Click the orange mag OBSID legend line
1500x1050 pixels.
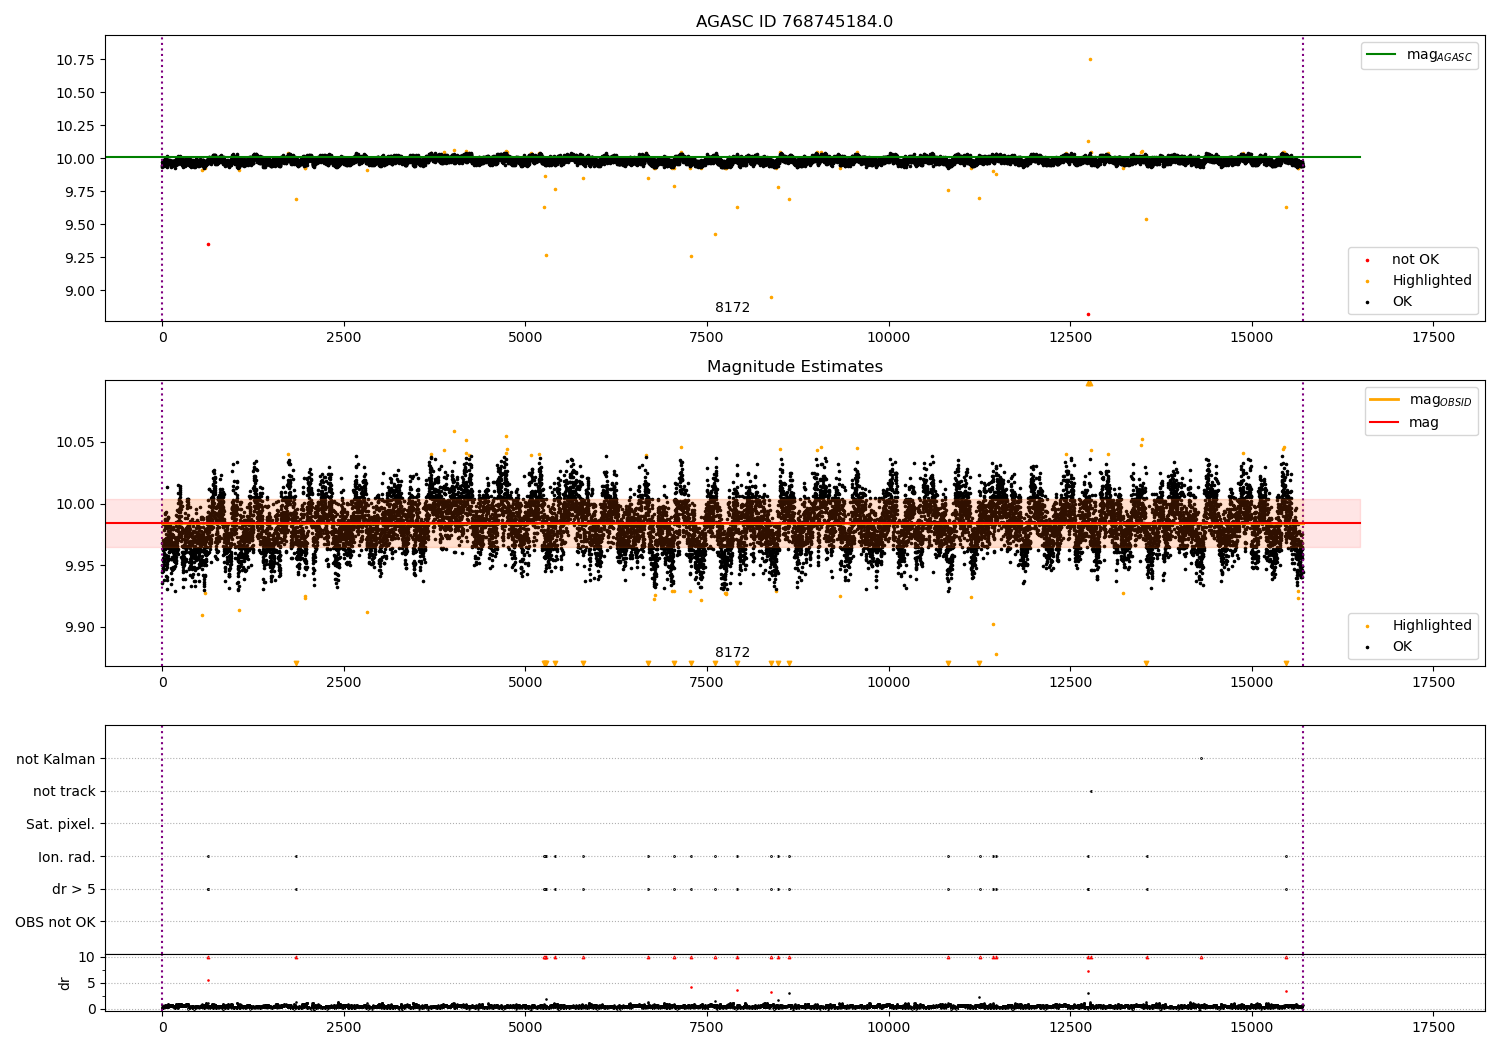click(1385, 400)
